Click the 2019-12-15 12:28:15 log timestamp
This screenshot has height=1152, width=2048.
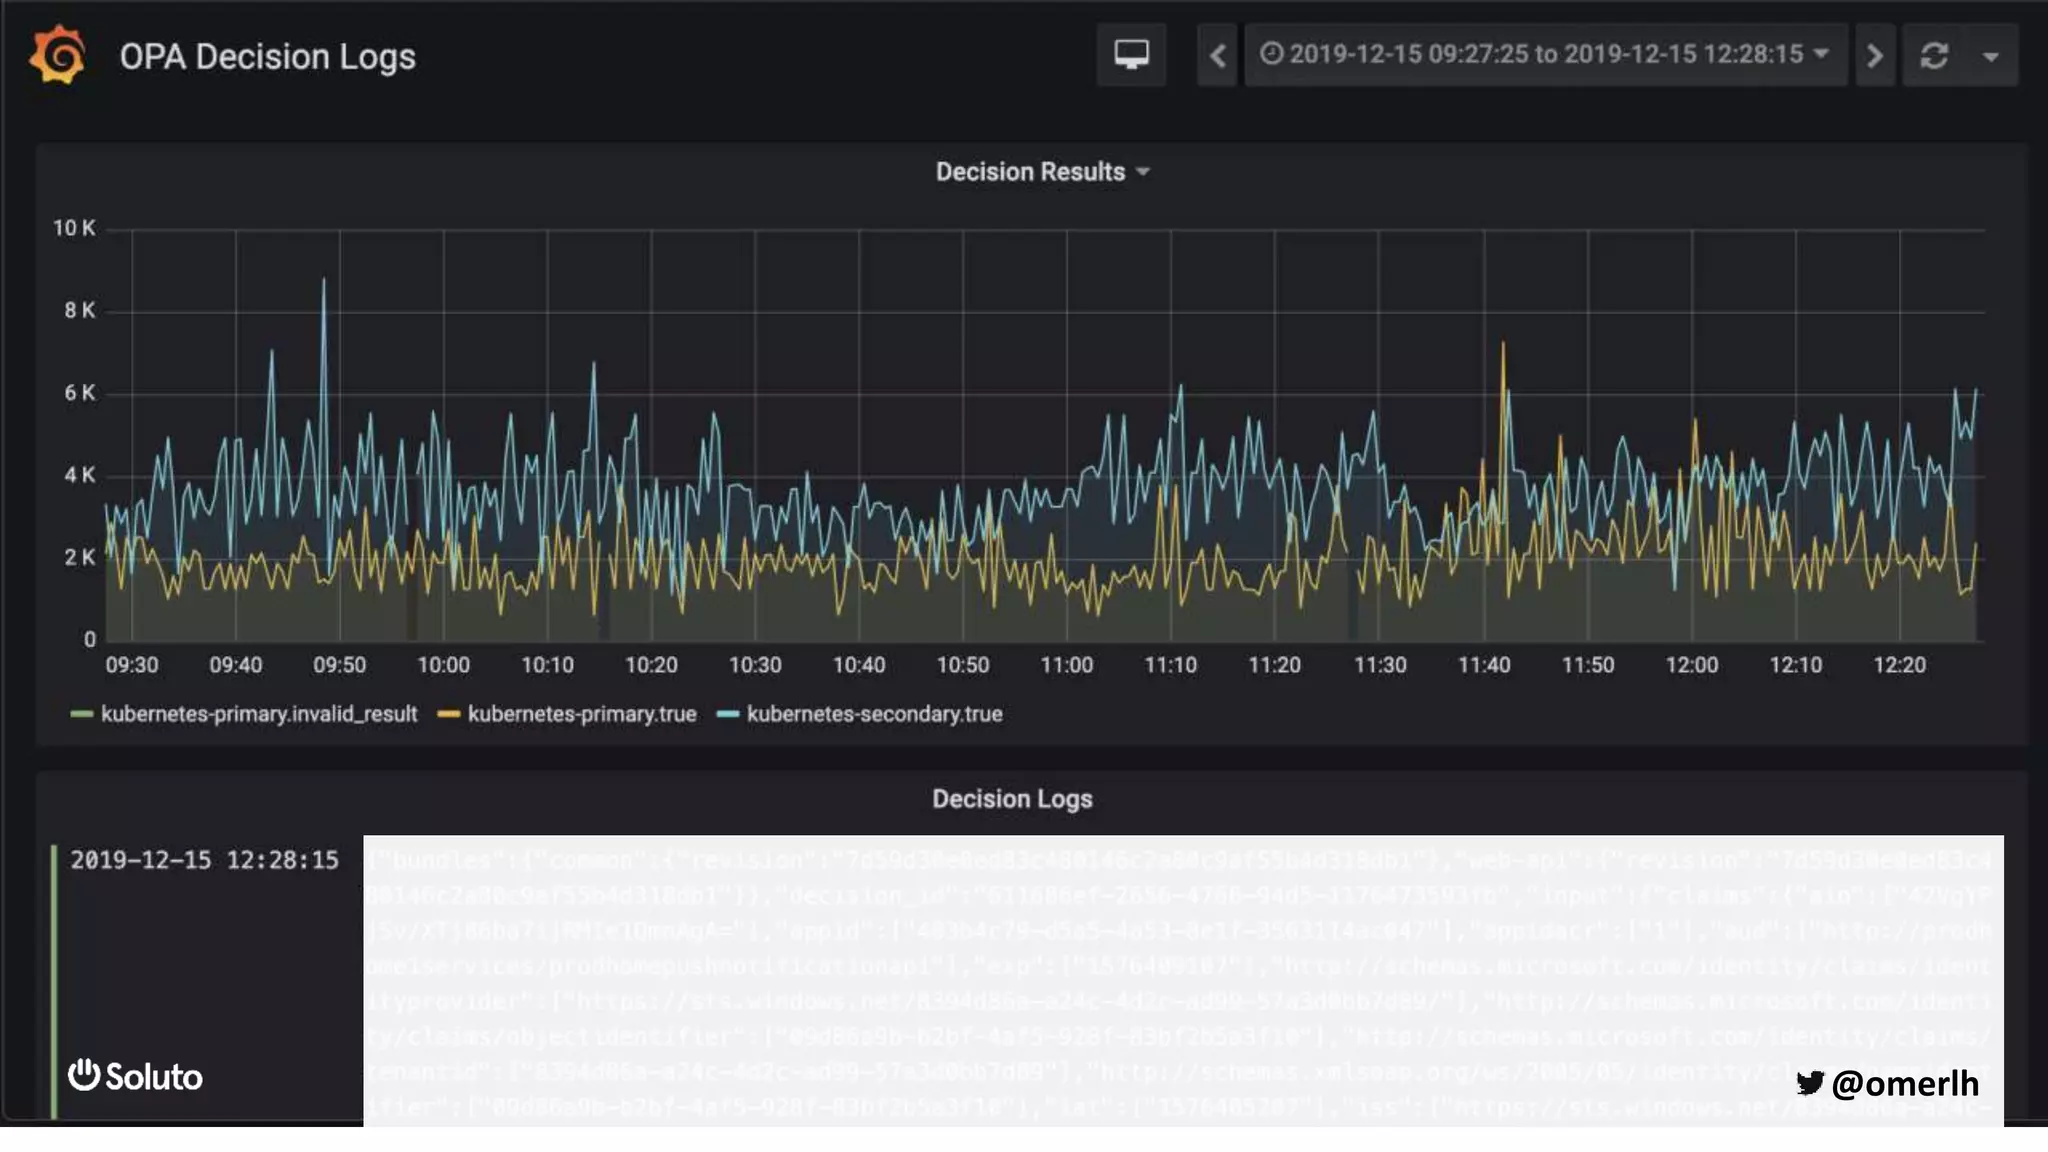(x=204, y=860)
